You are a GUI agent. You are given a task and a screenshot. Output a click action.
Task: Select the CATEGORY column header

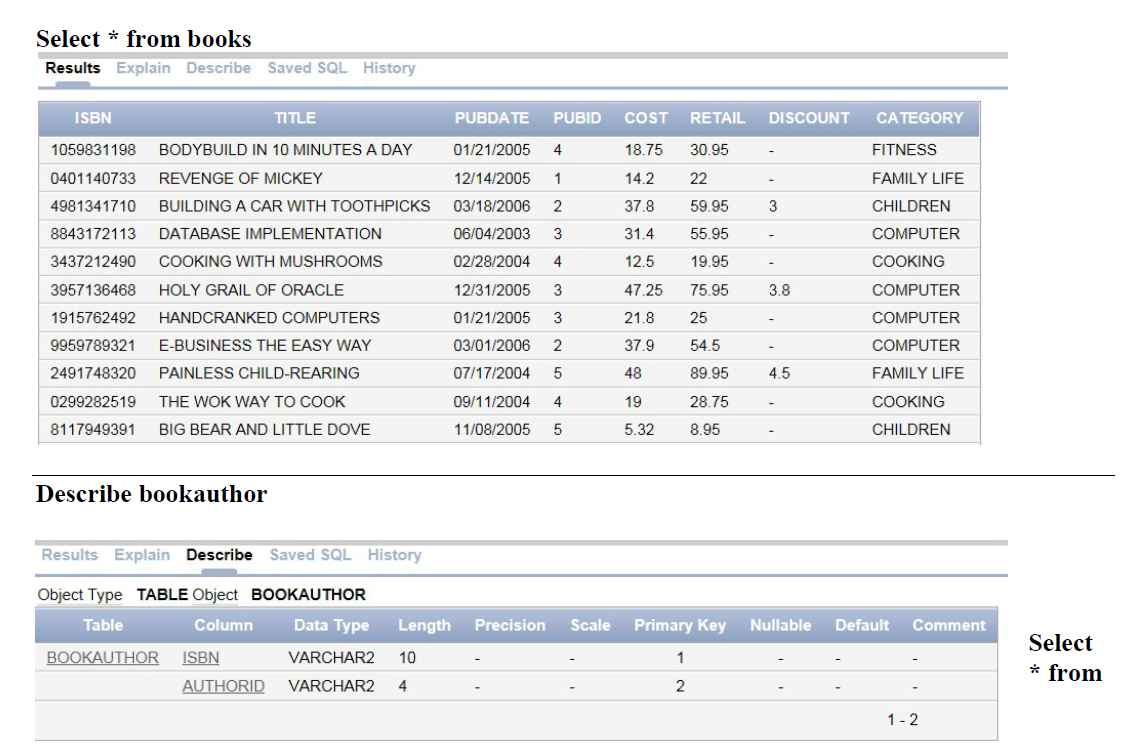click(920, 118)
